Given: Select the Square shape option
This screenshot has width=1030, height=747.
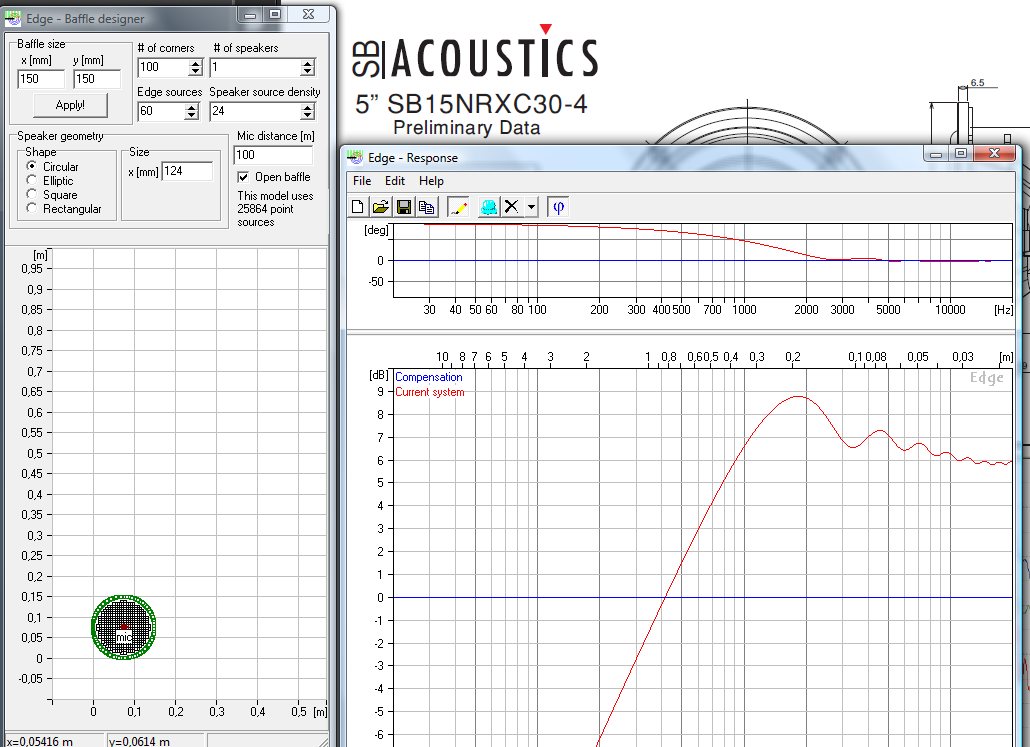Looking at the screenshot, I should (x=32, y=194).
